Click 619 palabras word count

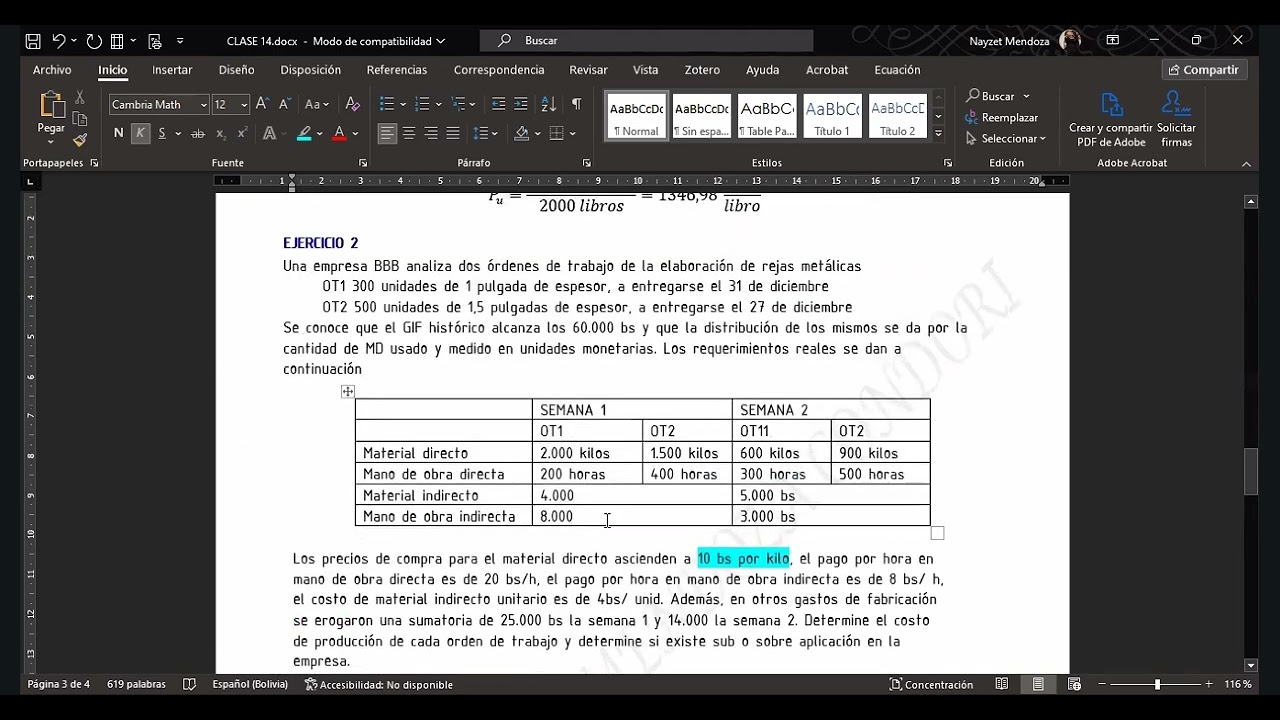[x=136, y=684]
